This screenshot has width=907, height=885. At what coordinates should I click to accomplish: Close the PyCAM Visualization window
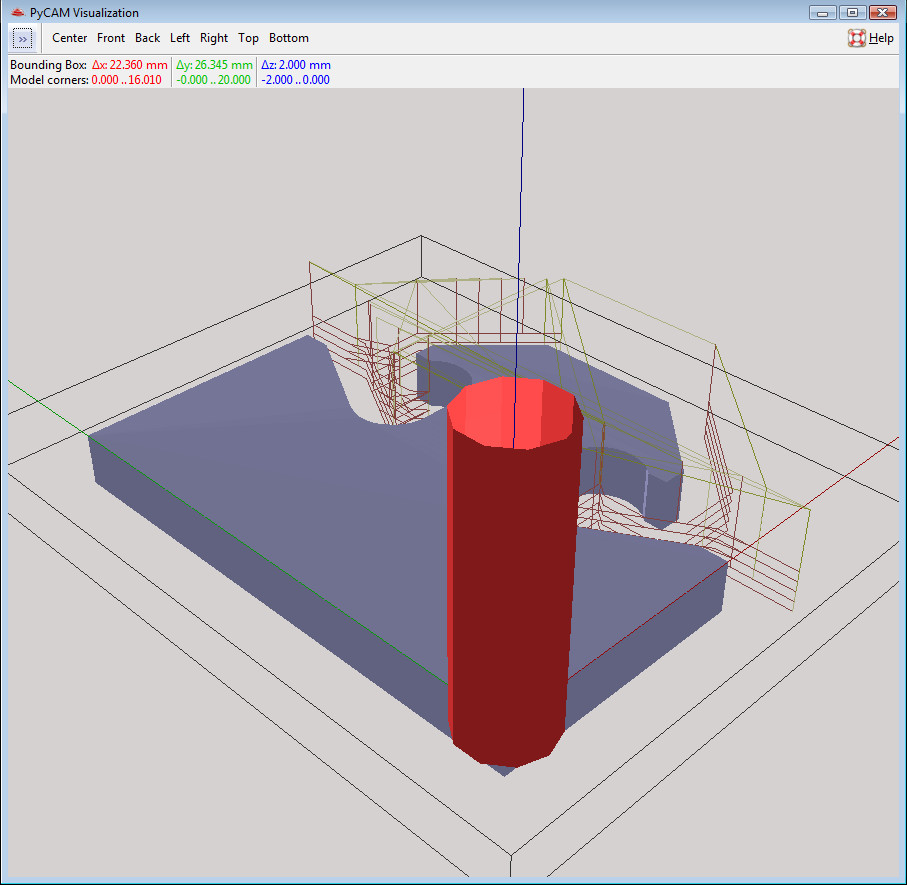point(881,13)
